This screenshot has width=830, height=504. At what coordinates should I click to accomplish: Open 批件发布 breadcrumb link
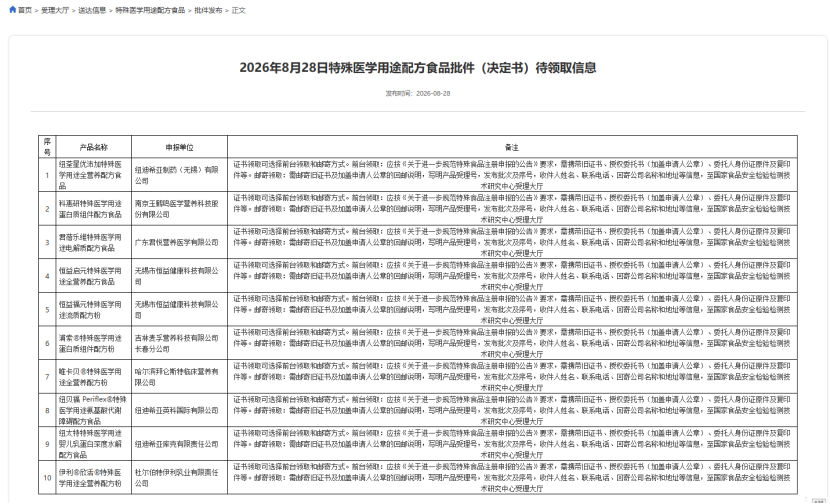pyautogui.click(x=208, y=10)
